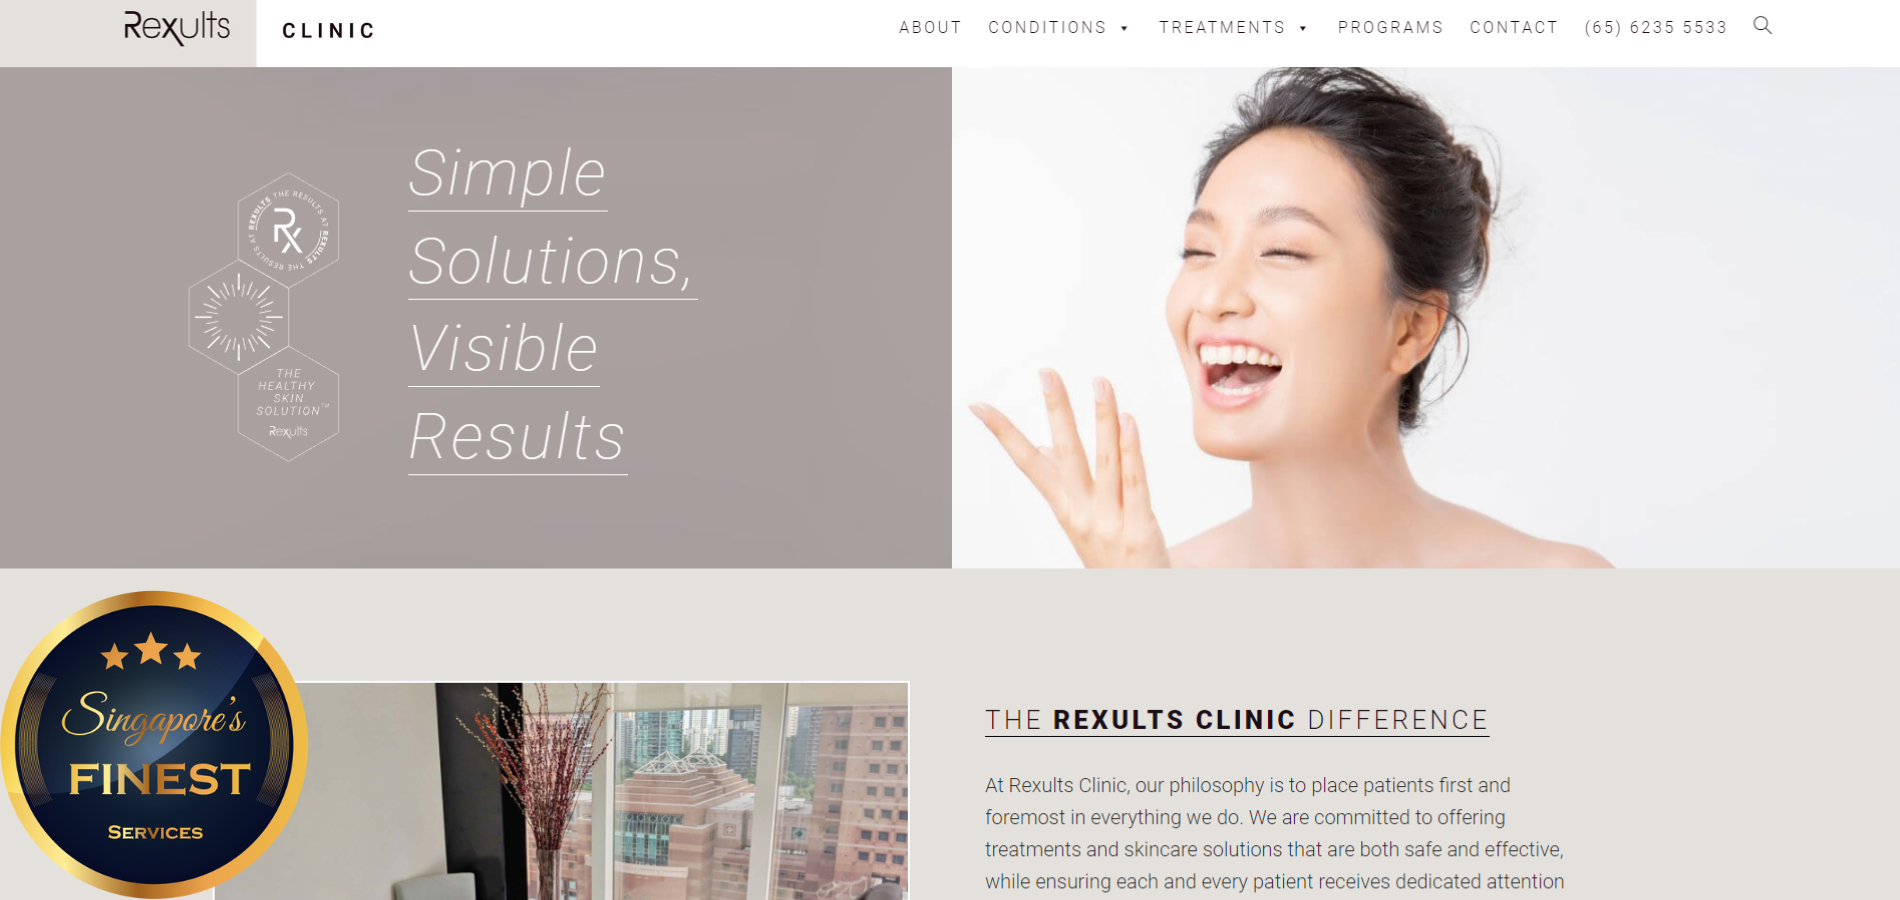Open the Programs page

[x=1390, y=28]
